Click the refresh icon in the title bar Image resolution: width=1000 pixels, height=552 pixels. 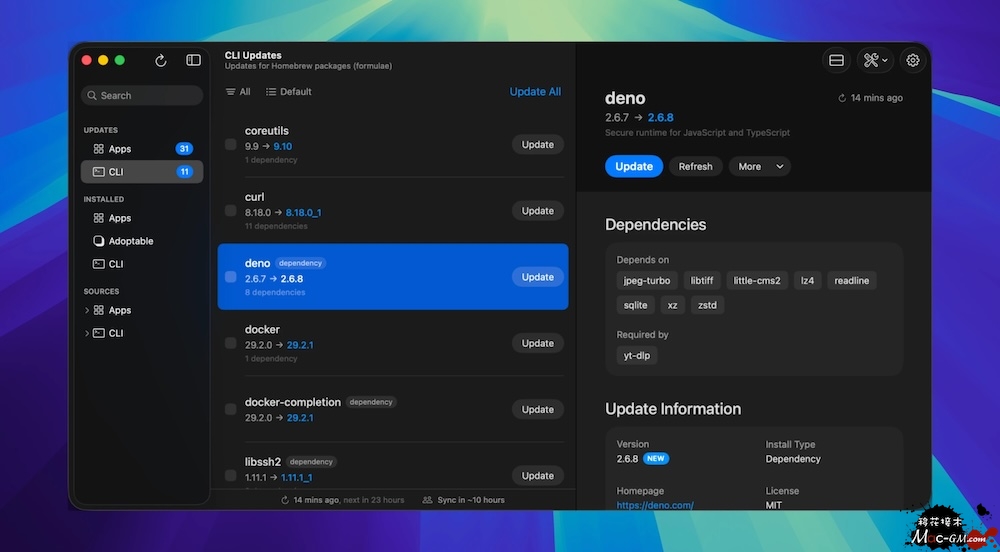pos(161,61)
